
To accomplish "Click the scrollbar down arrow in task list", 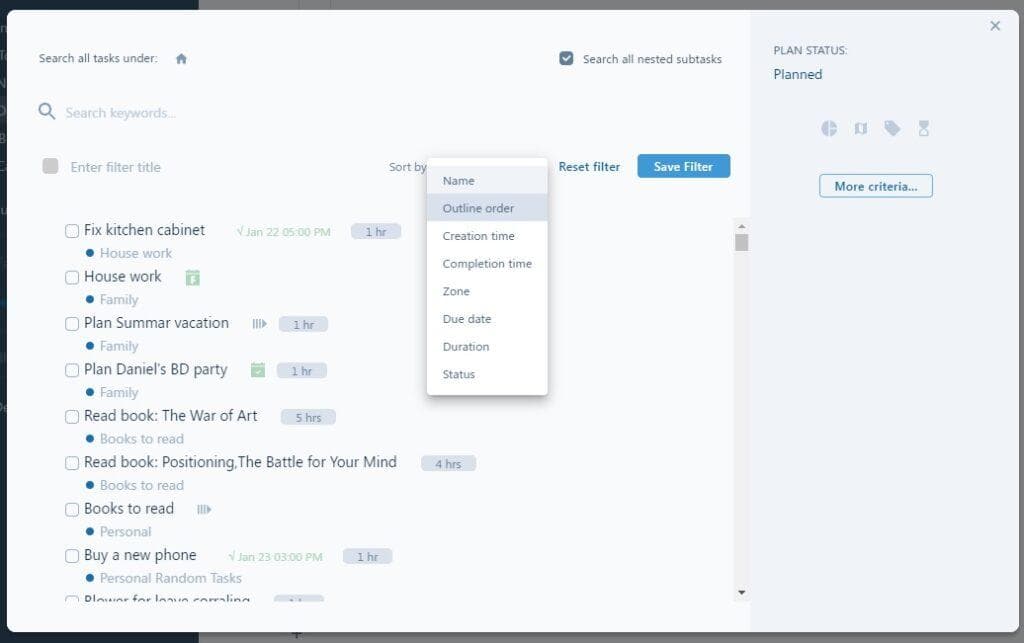I will tap(741, 592).
